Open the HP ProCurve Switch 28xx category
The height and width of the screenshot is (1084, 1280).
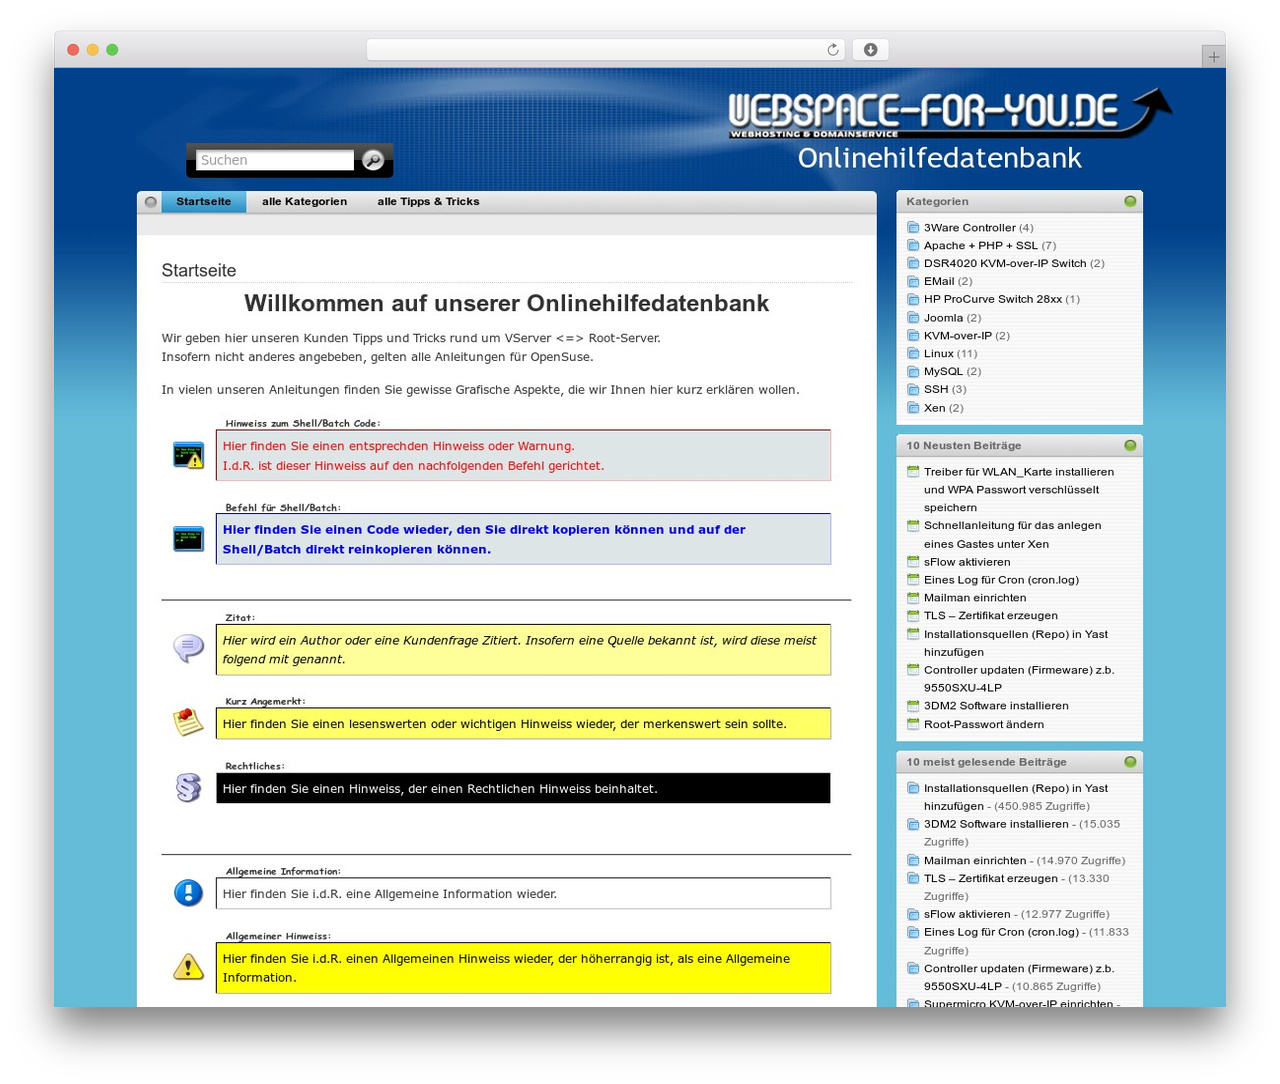pyautogui.click(x=993, y=300)
